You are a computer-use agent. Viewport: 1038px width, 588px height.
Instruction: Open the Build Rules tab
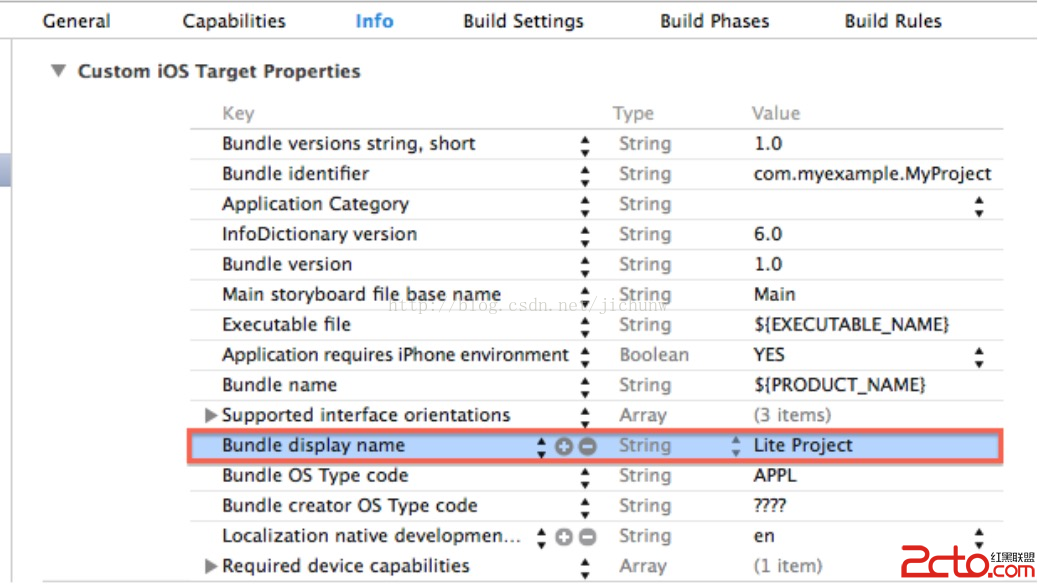click(x=893, y=21)
